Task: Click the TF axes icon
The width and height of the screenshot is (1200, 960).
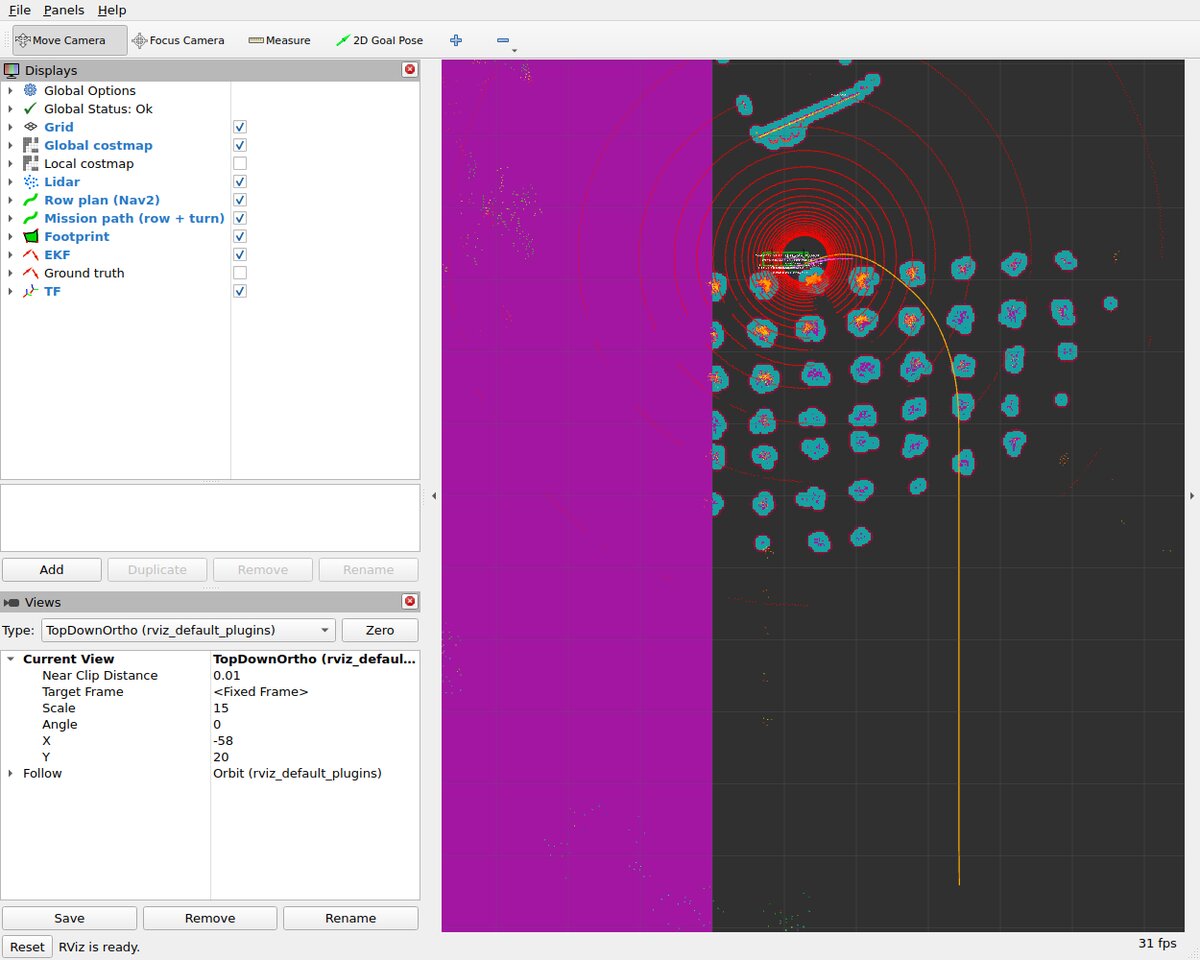Action: (30, 291)
